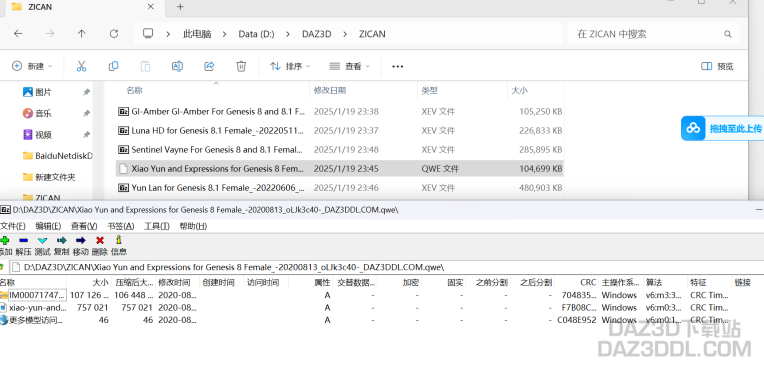Viewport: 764px width, 370px height.
Task: Click the Copy icon in Explorer toolbar
Action: coord(113,66)
